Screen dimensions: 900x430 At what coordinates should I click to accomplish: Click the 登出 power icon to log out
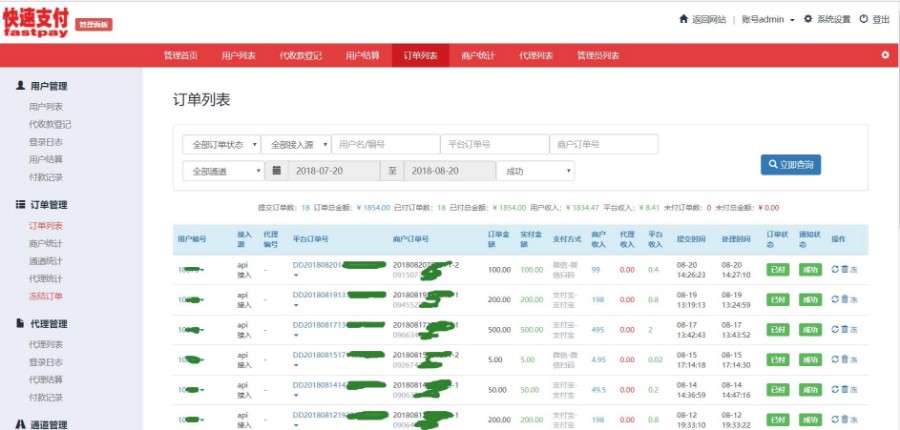point(874,19)
